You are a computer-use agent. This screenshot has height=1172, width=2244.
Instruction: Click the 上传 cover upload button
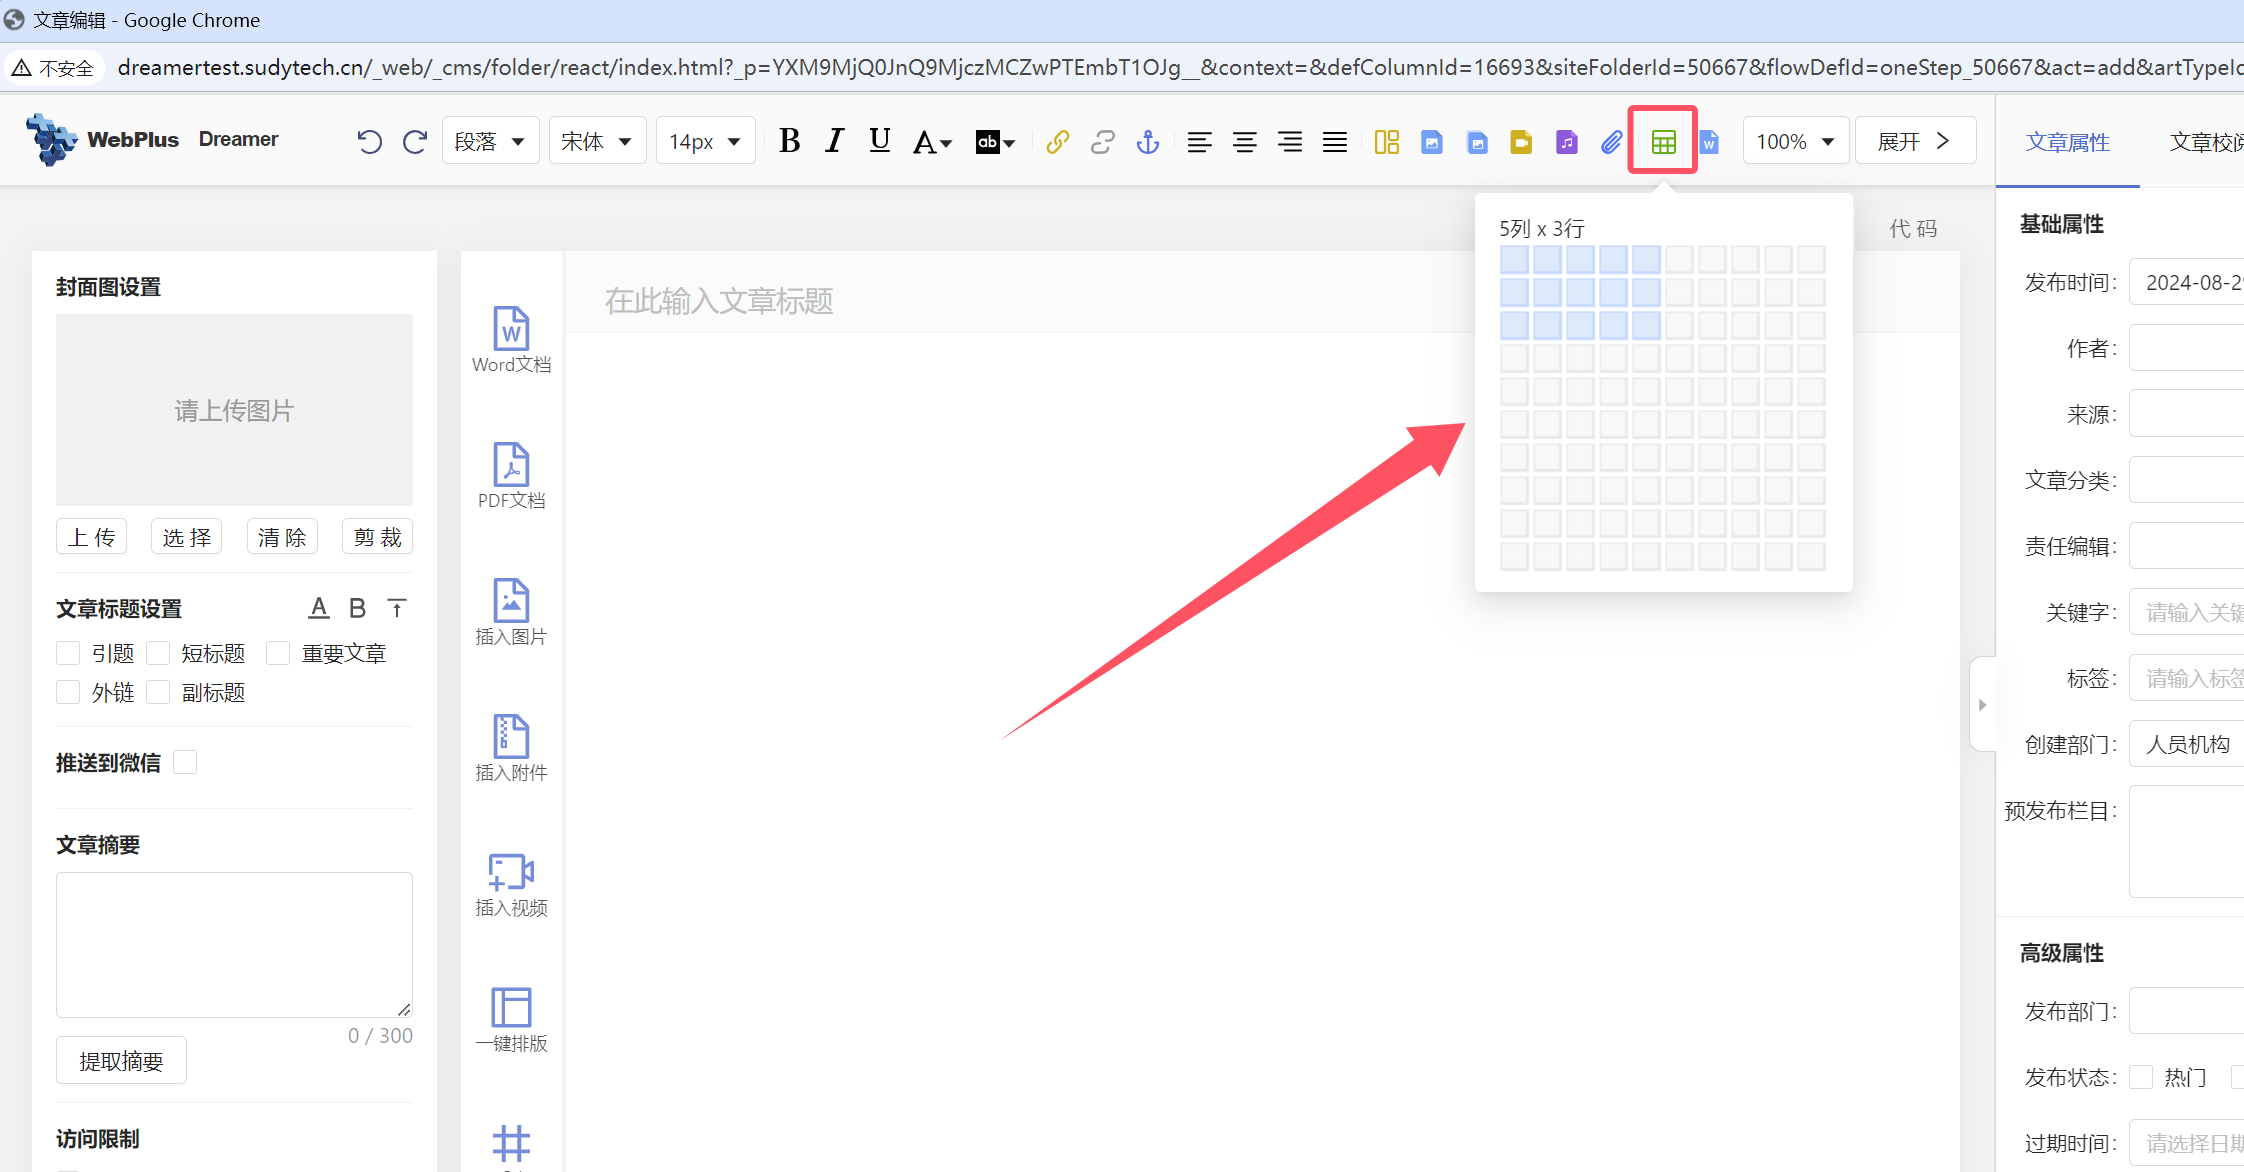pyautogui.click(x=92, y=537)
